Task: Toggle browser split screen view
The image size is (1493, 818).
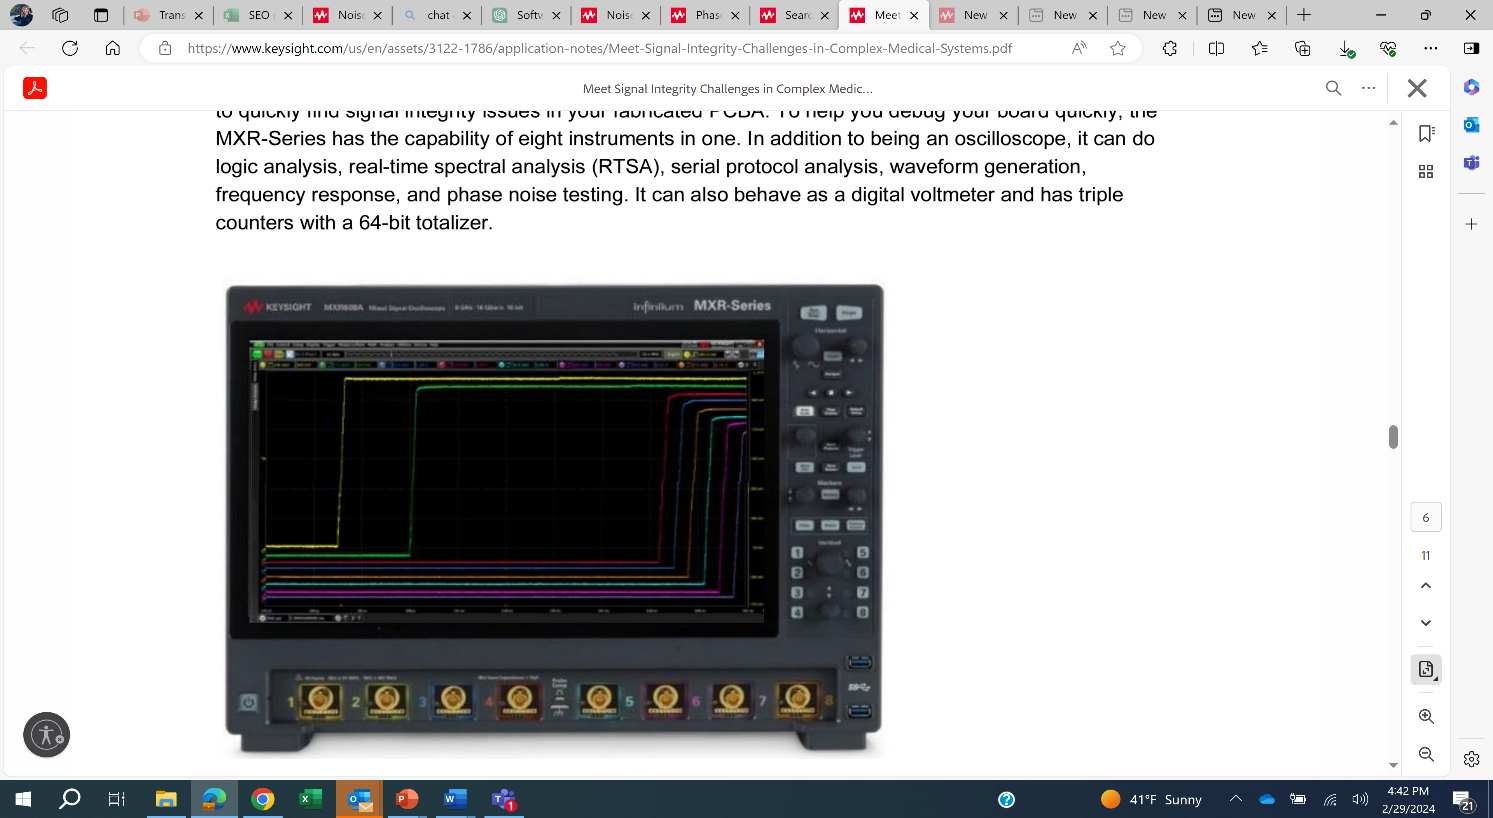Action: (1216, 48)
